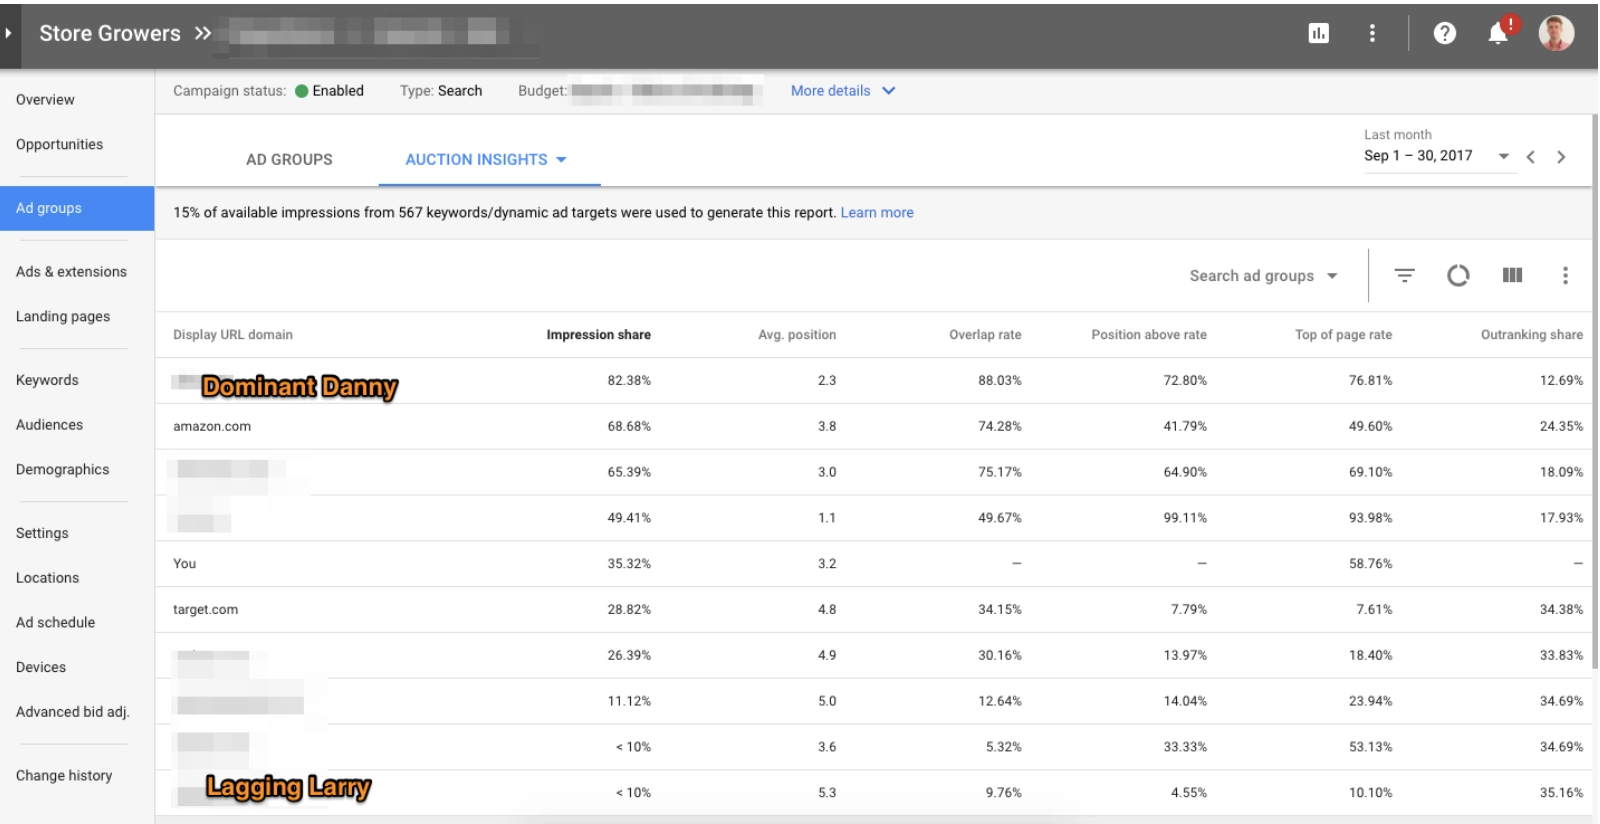Open Devices in sidebar

click(41, 667)
